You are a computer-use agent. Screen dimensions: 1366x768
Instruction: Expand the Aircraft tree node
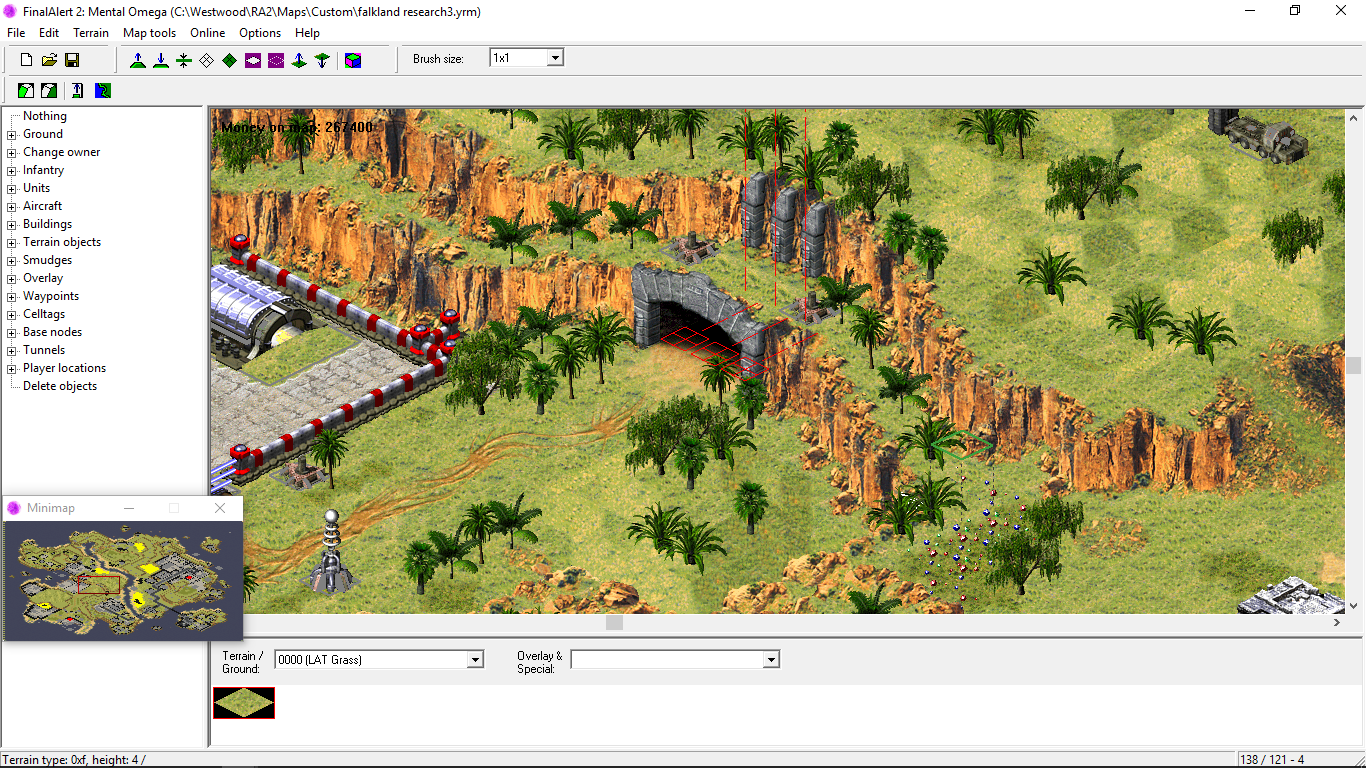12,206
